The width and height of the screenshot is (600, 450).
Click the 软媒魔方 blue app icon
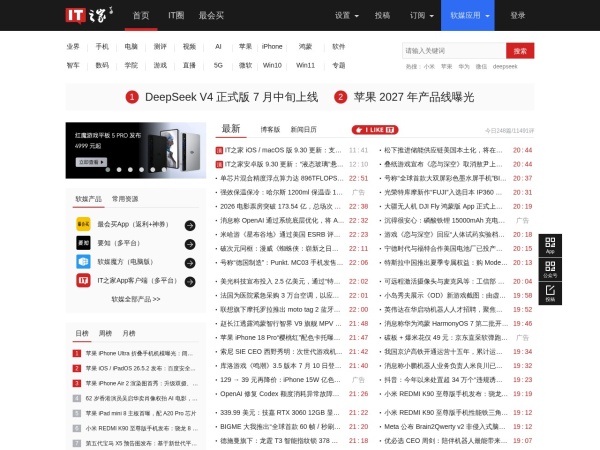pos(83,261)
